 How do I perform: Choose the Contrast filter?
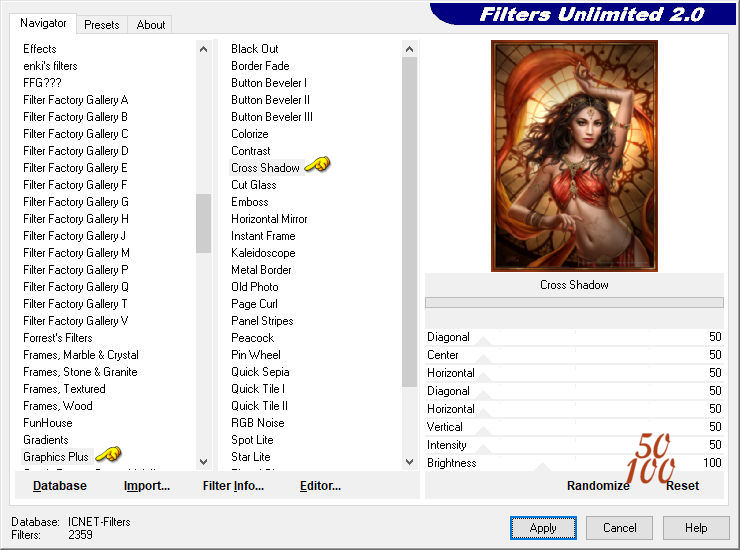[x=251, y=151]
